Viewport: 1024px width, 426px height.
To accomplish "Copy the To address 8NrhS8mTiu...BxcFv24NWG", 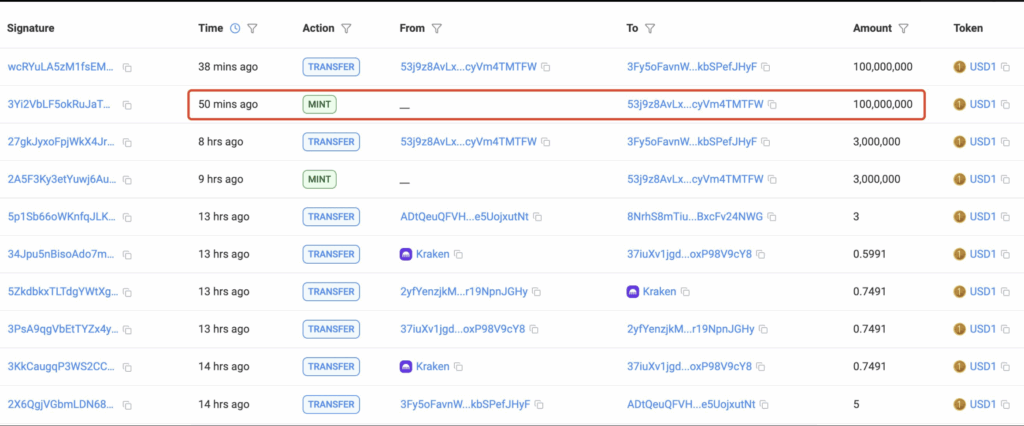I will tap(771, 216).
